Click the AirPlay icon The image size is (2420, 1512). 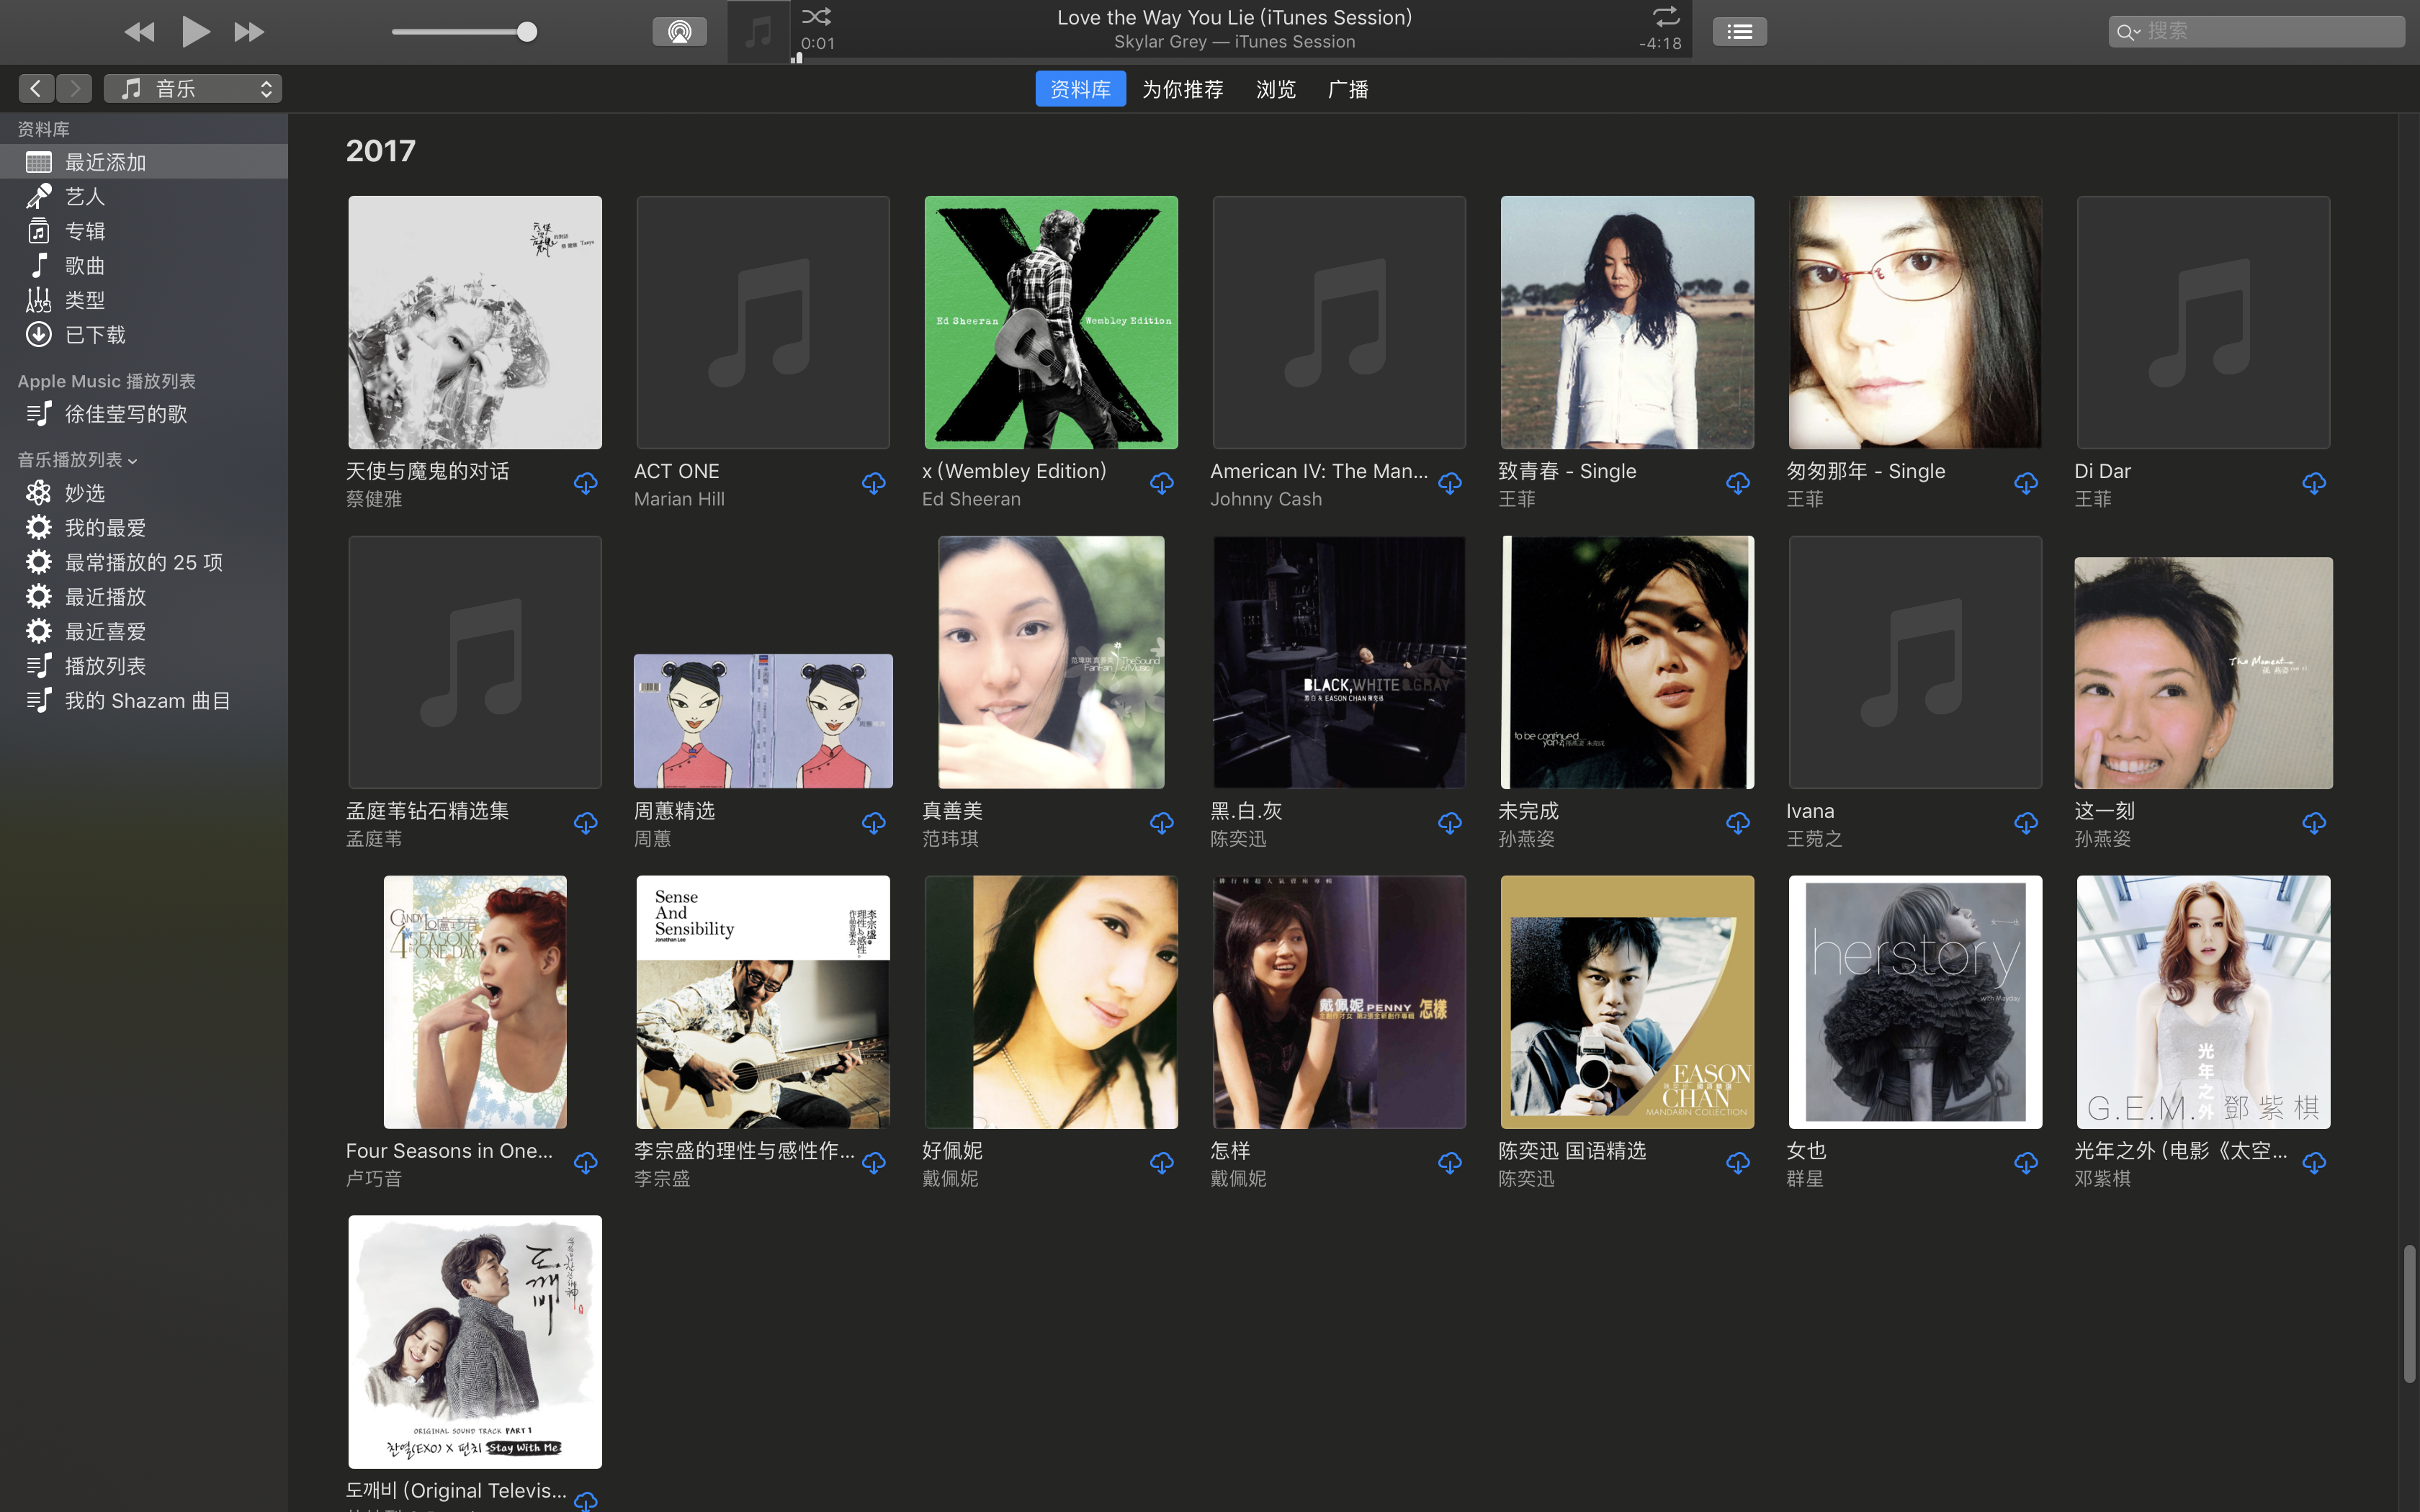click(679, 32)
